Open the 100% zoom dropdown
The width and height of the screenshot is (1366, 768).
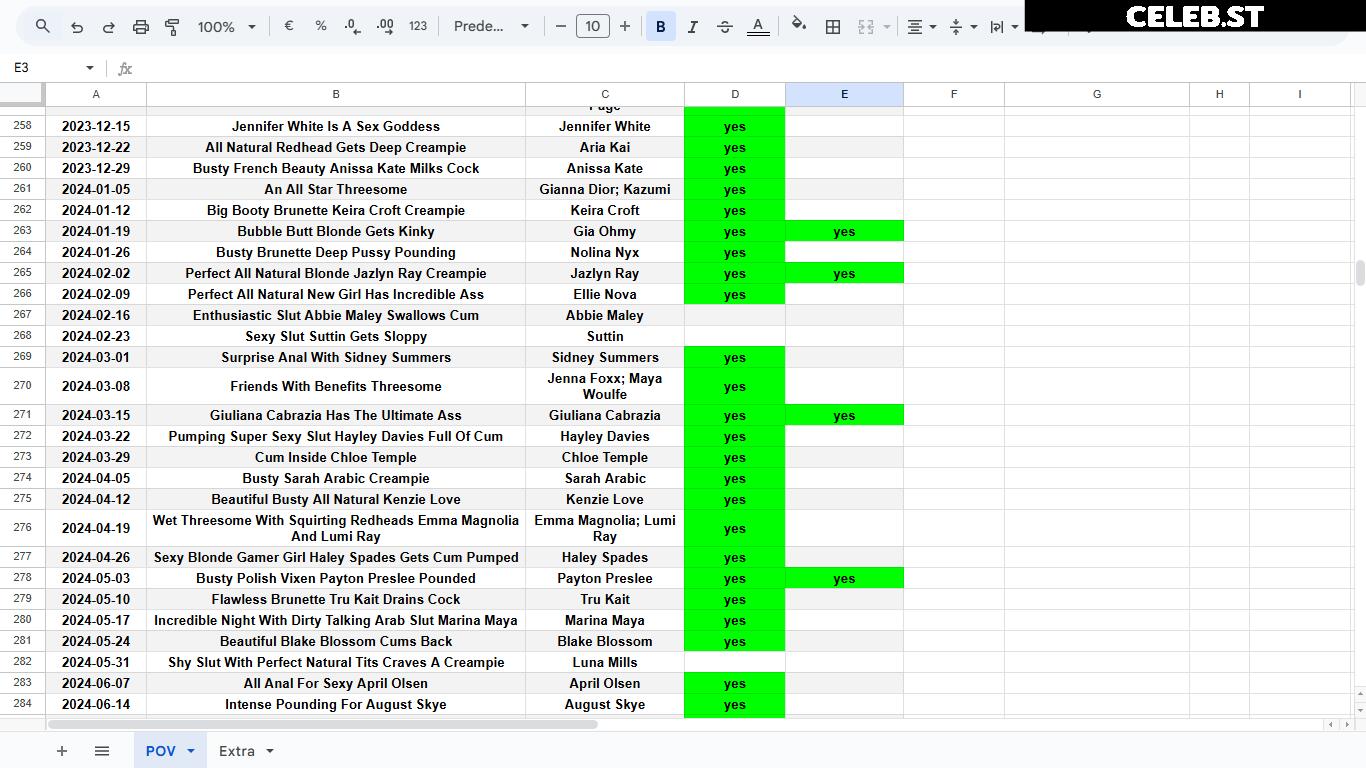pyautogui.click(x=227, y=27)
